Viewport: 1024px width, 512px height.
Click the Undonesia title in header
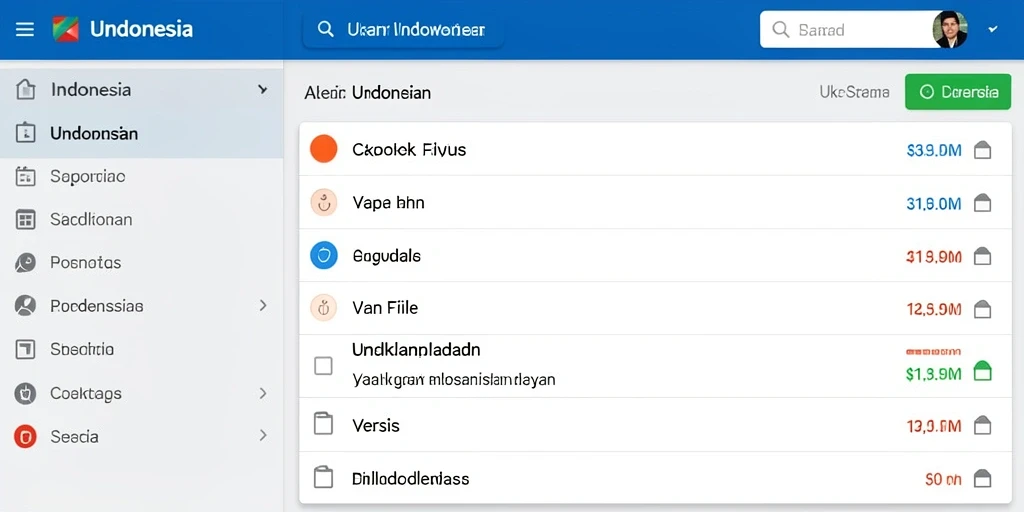click(x=141, y=29)
